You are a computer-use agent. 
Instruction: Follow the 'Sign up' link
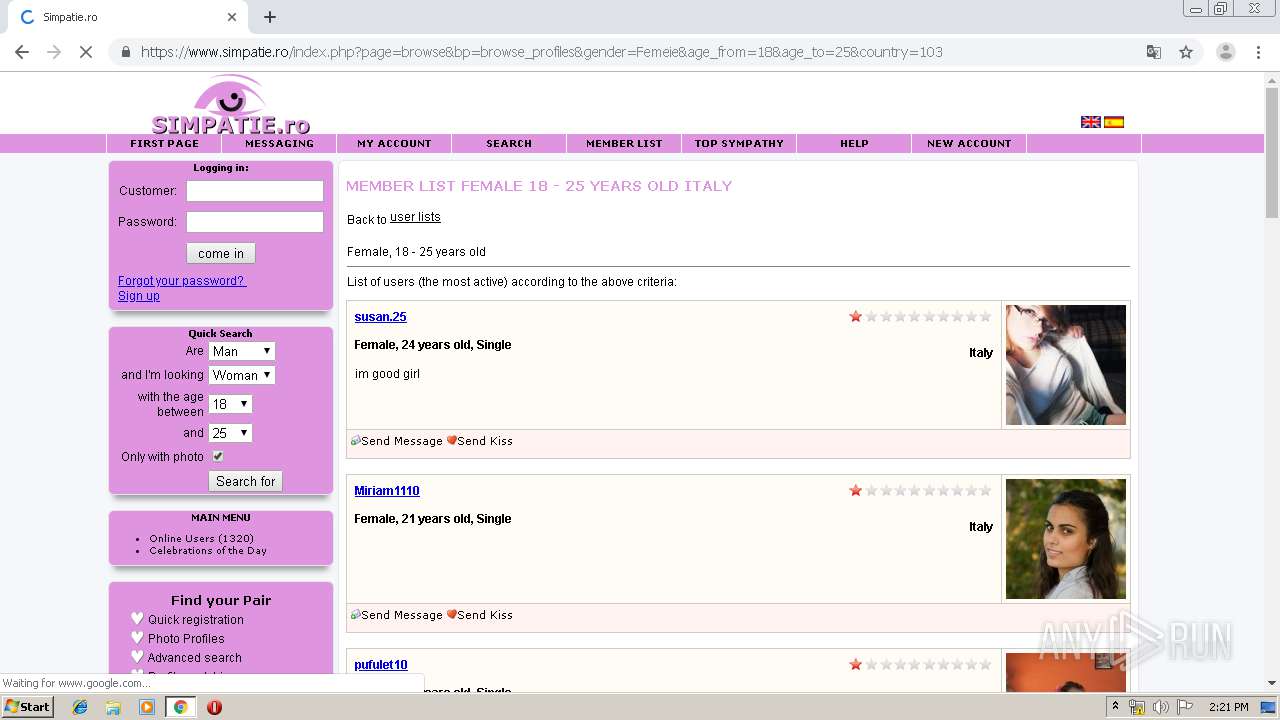coord(139,296)
